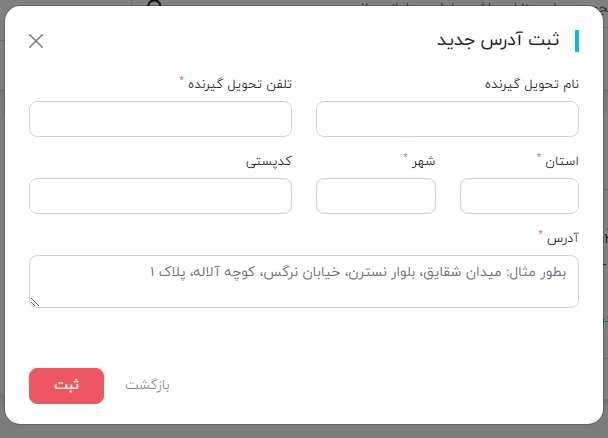Click the استان label text

[x=562, y=161]
